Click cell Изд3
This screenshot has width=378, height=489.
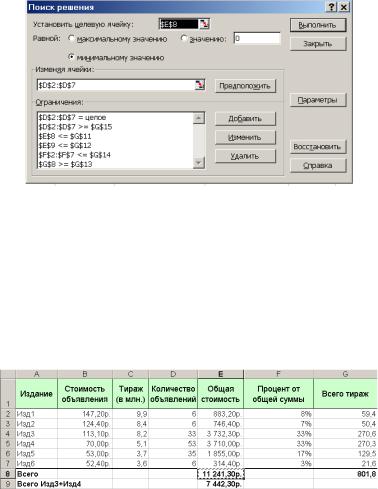pos(37,434)
